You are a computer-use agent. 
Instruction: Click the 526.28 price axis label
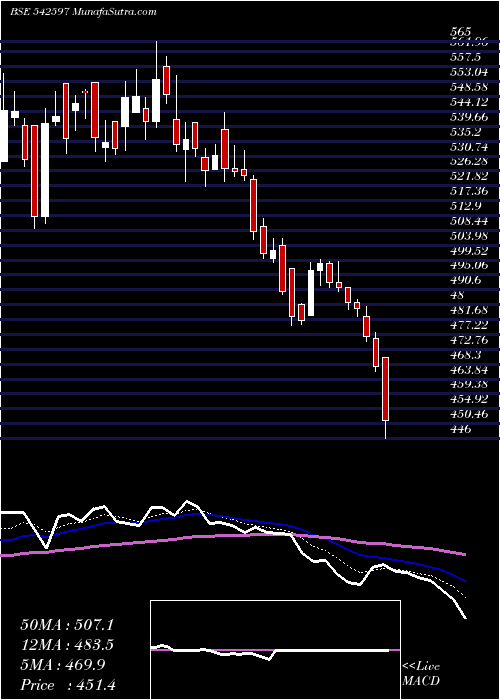coord(470,161)
